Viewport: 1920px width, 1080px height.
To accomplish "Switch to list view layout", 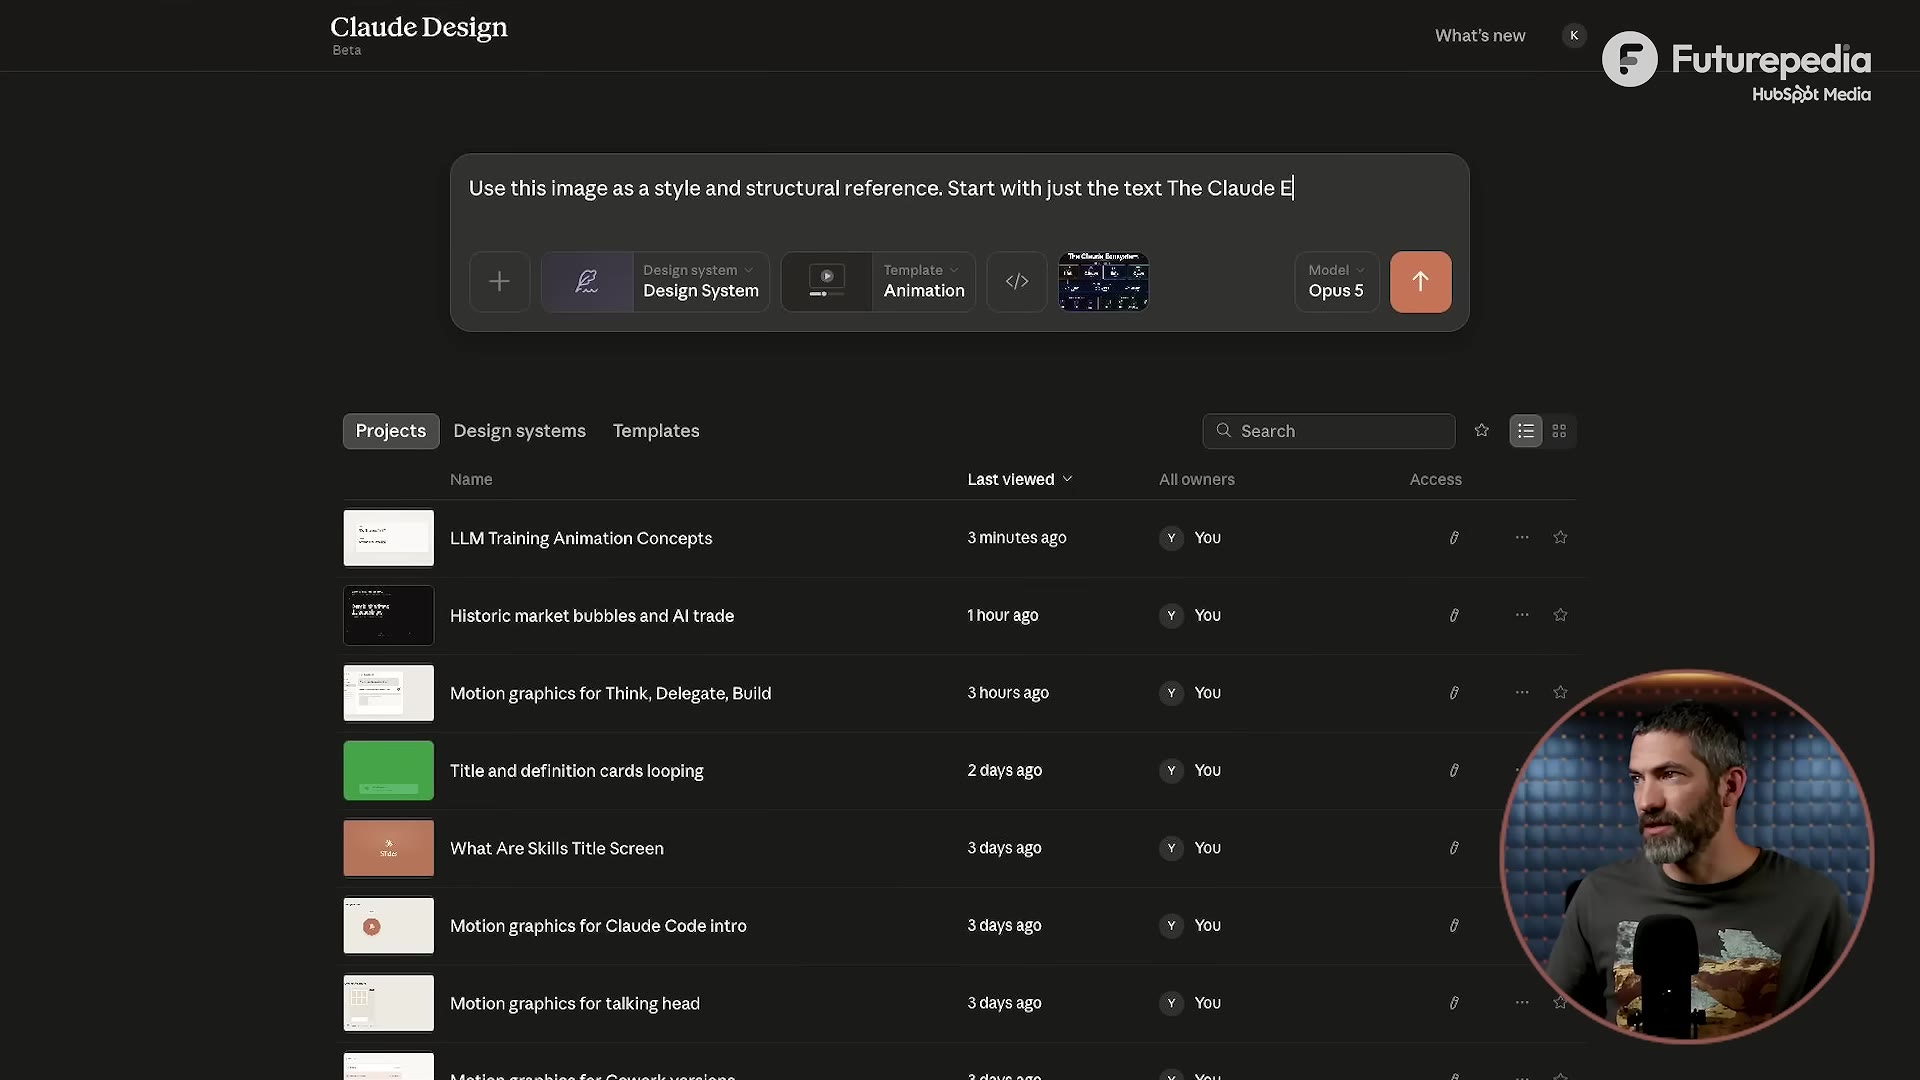I will tap(1526, 431).
